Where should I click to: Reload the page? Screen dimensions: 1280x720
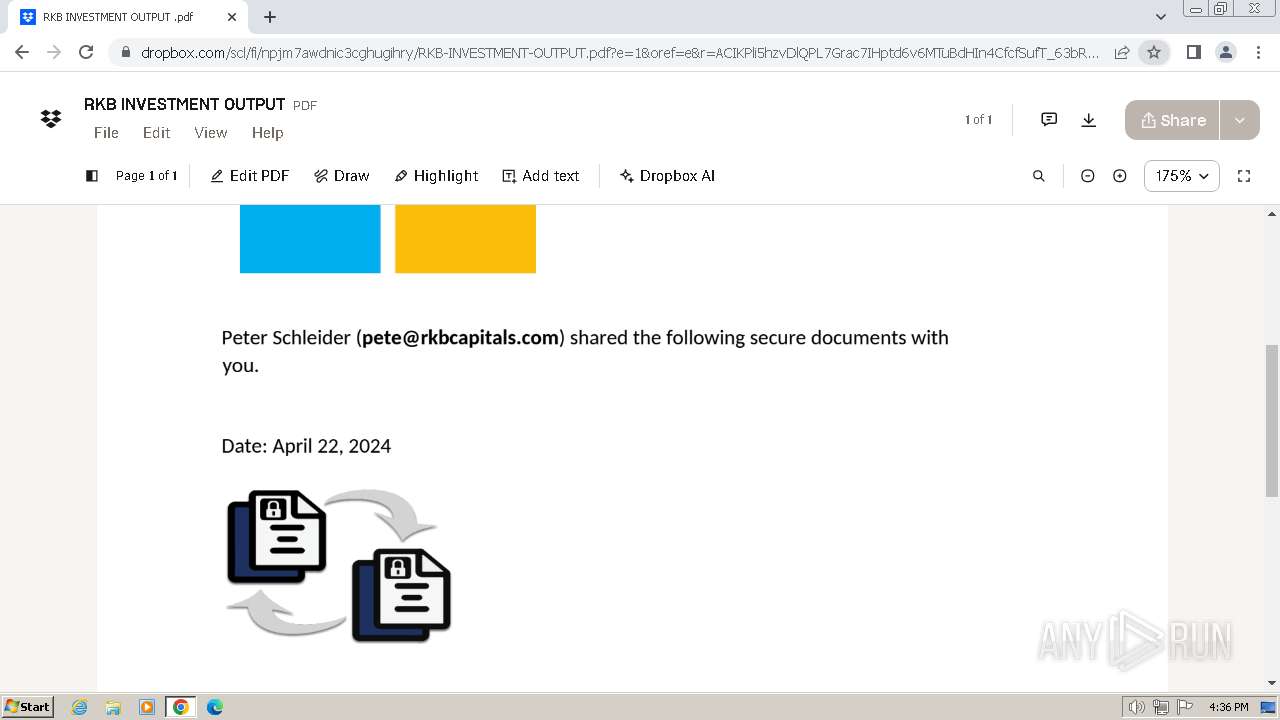click(86, 52)
